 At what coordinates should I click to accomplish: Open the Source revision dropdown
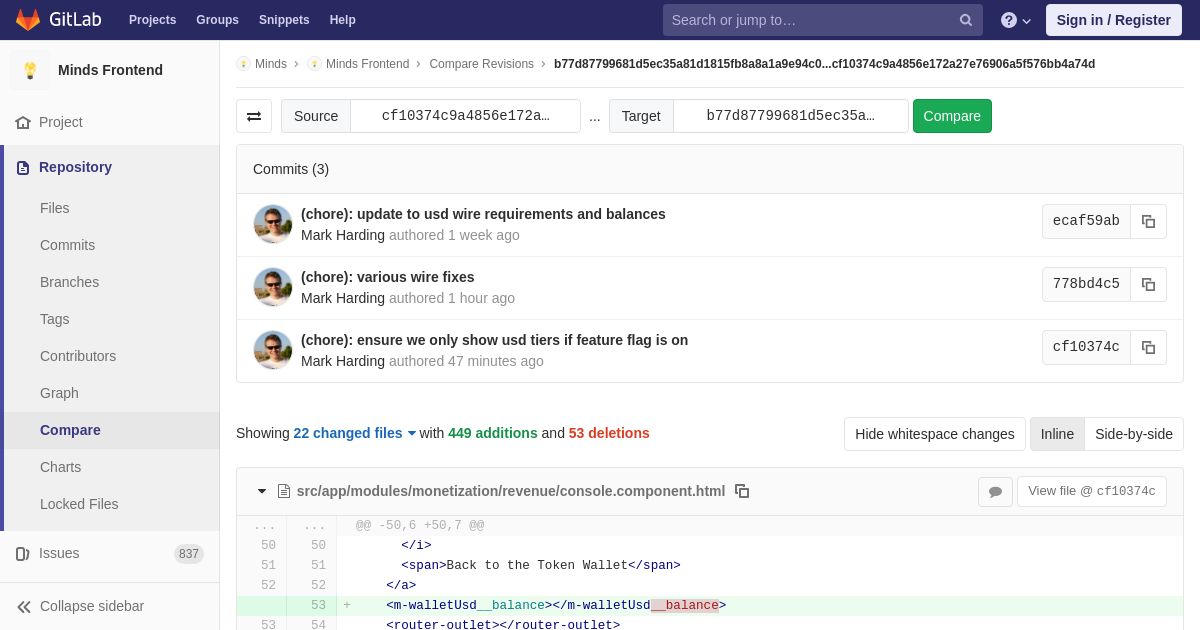click(x=465, y=116)
